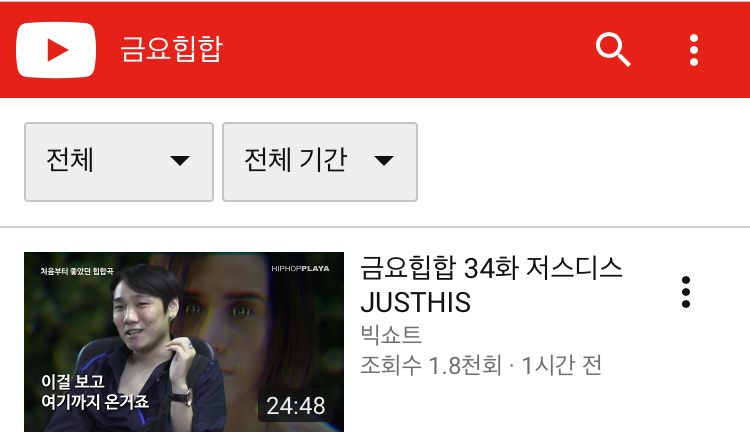Open more options for the JUSTHIS video
The height and width of the screenshot is (446, 750).
[685, 292]
